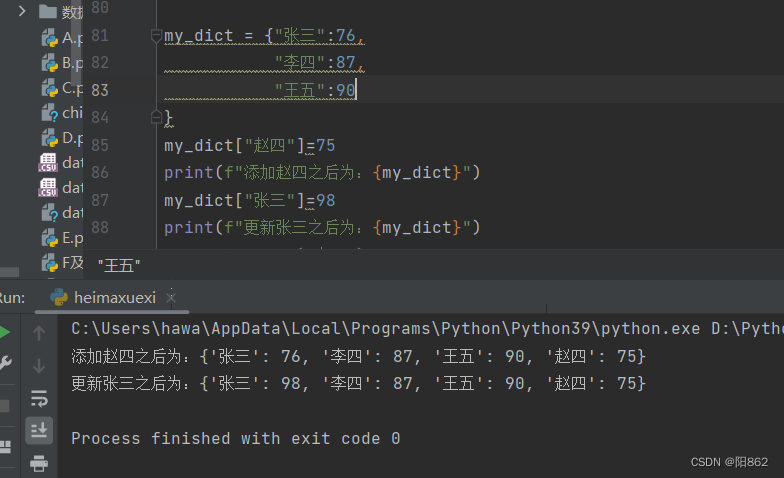The height and width of the screenshot is (478, 784).
Task: Click the Restore Layout icon in Run panel
Action: (x=5, y=446)
